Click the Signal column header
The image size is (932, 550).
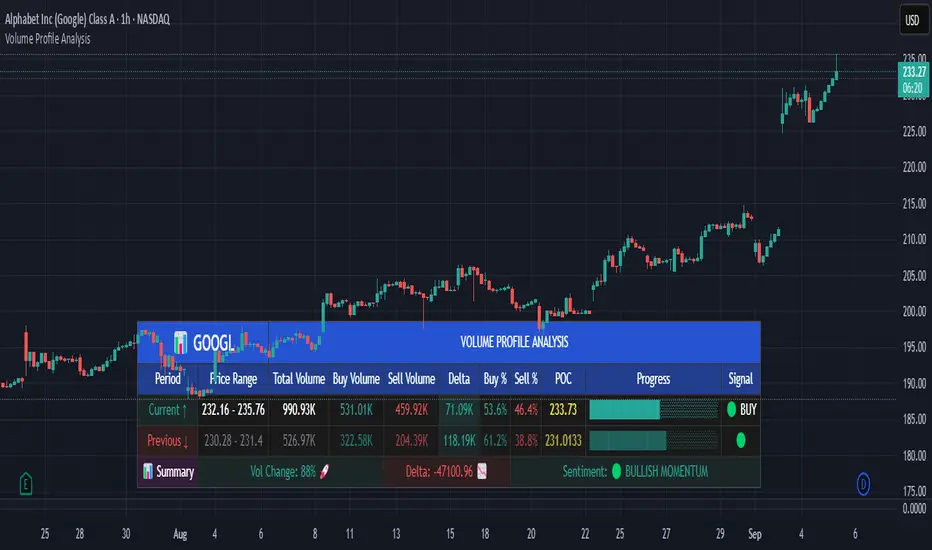click(x=741, y=379)
